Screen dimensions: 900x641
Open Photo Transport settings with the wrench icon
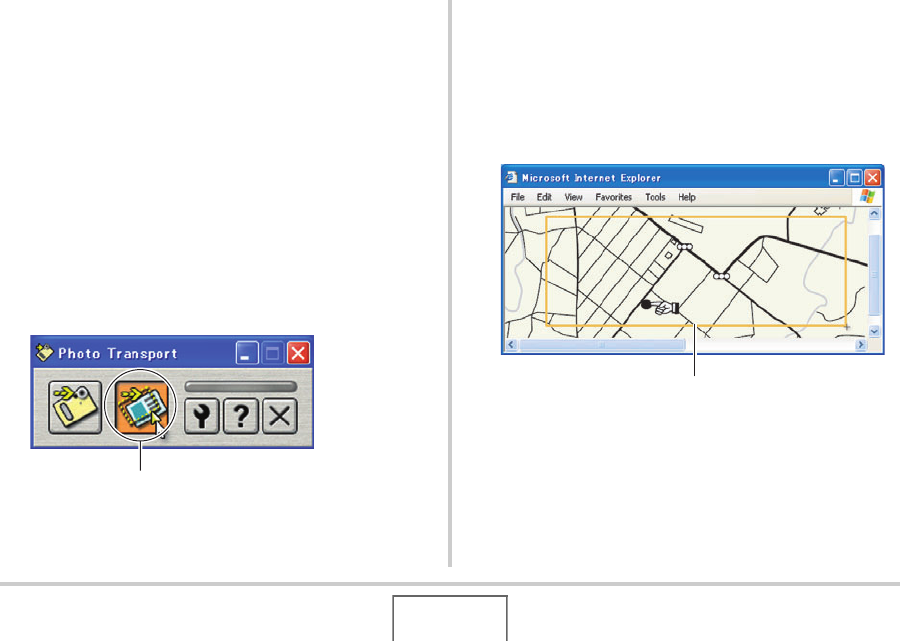[x=201, y=415]
